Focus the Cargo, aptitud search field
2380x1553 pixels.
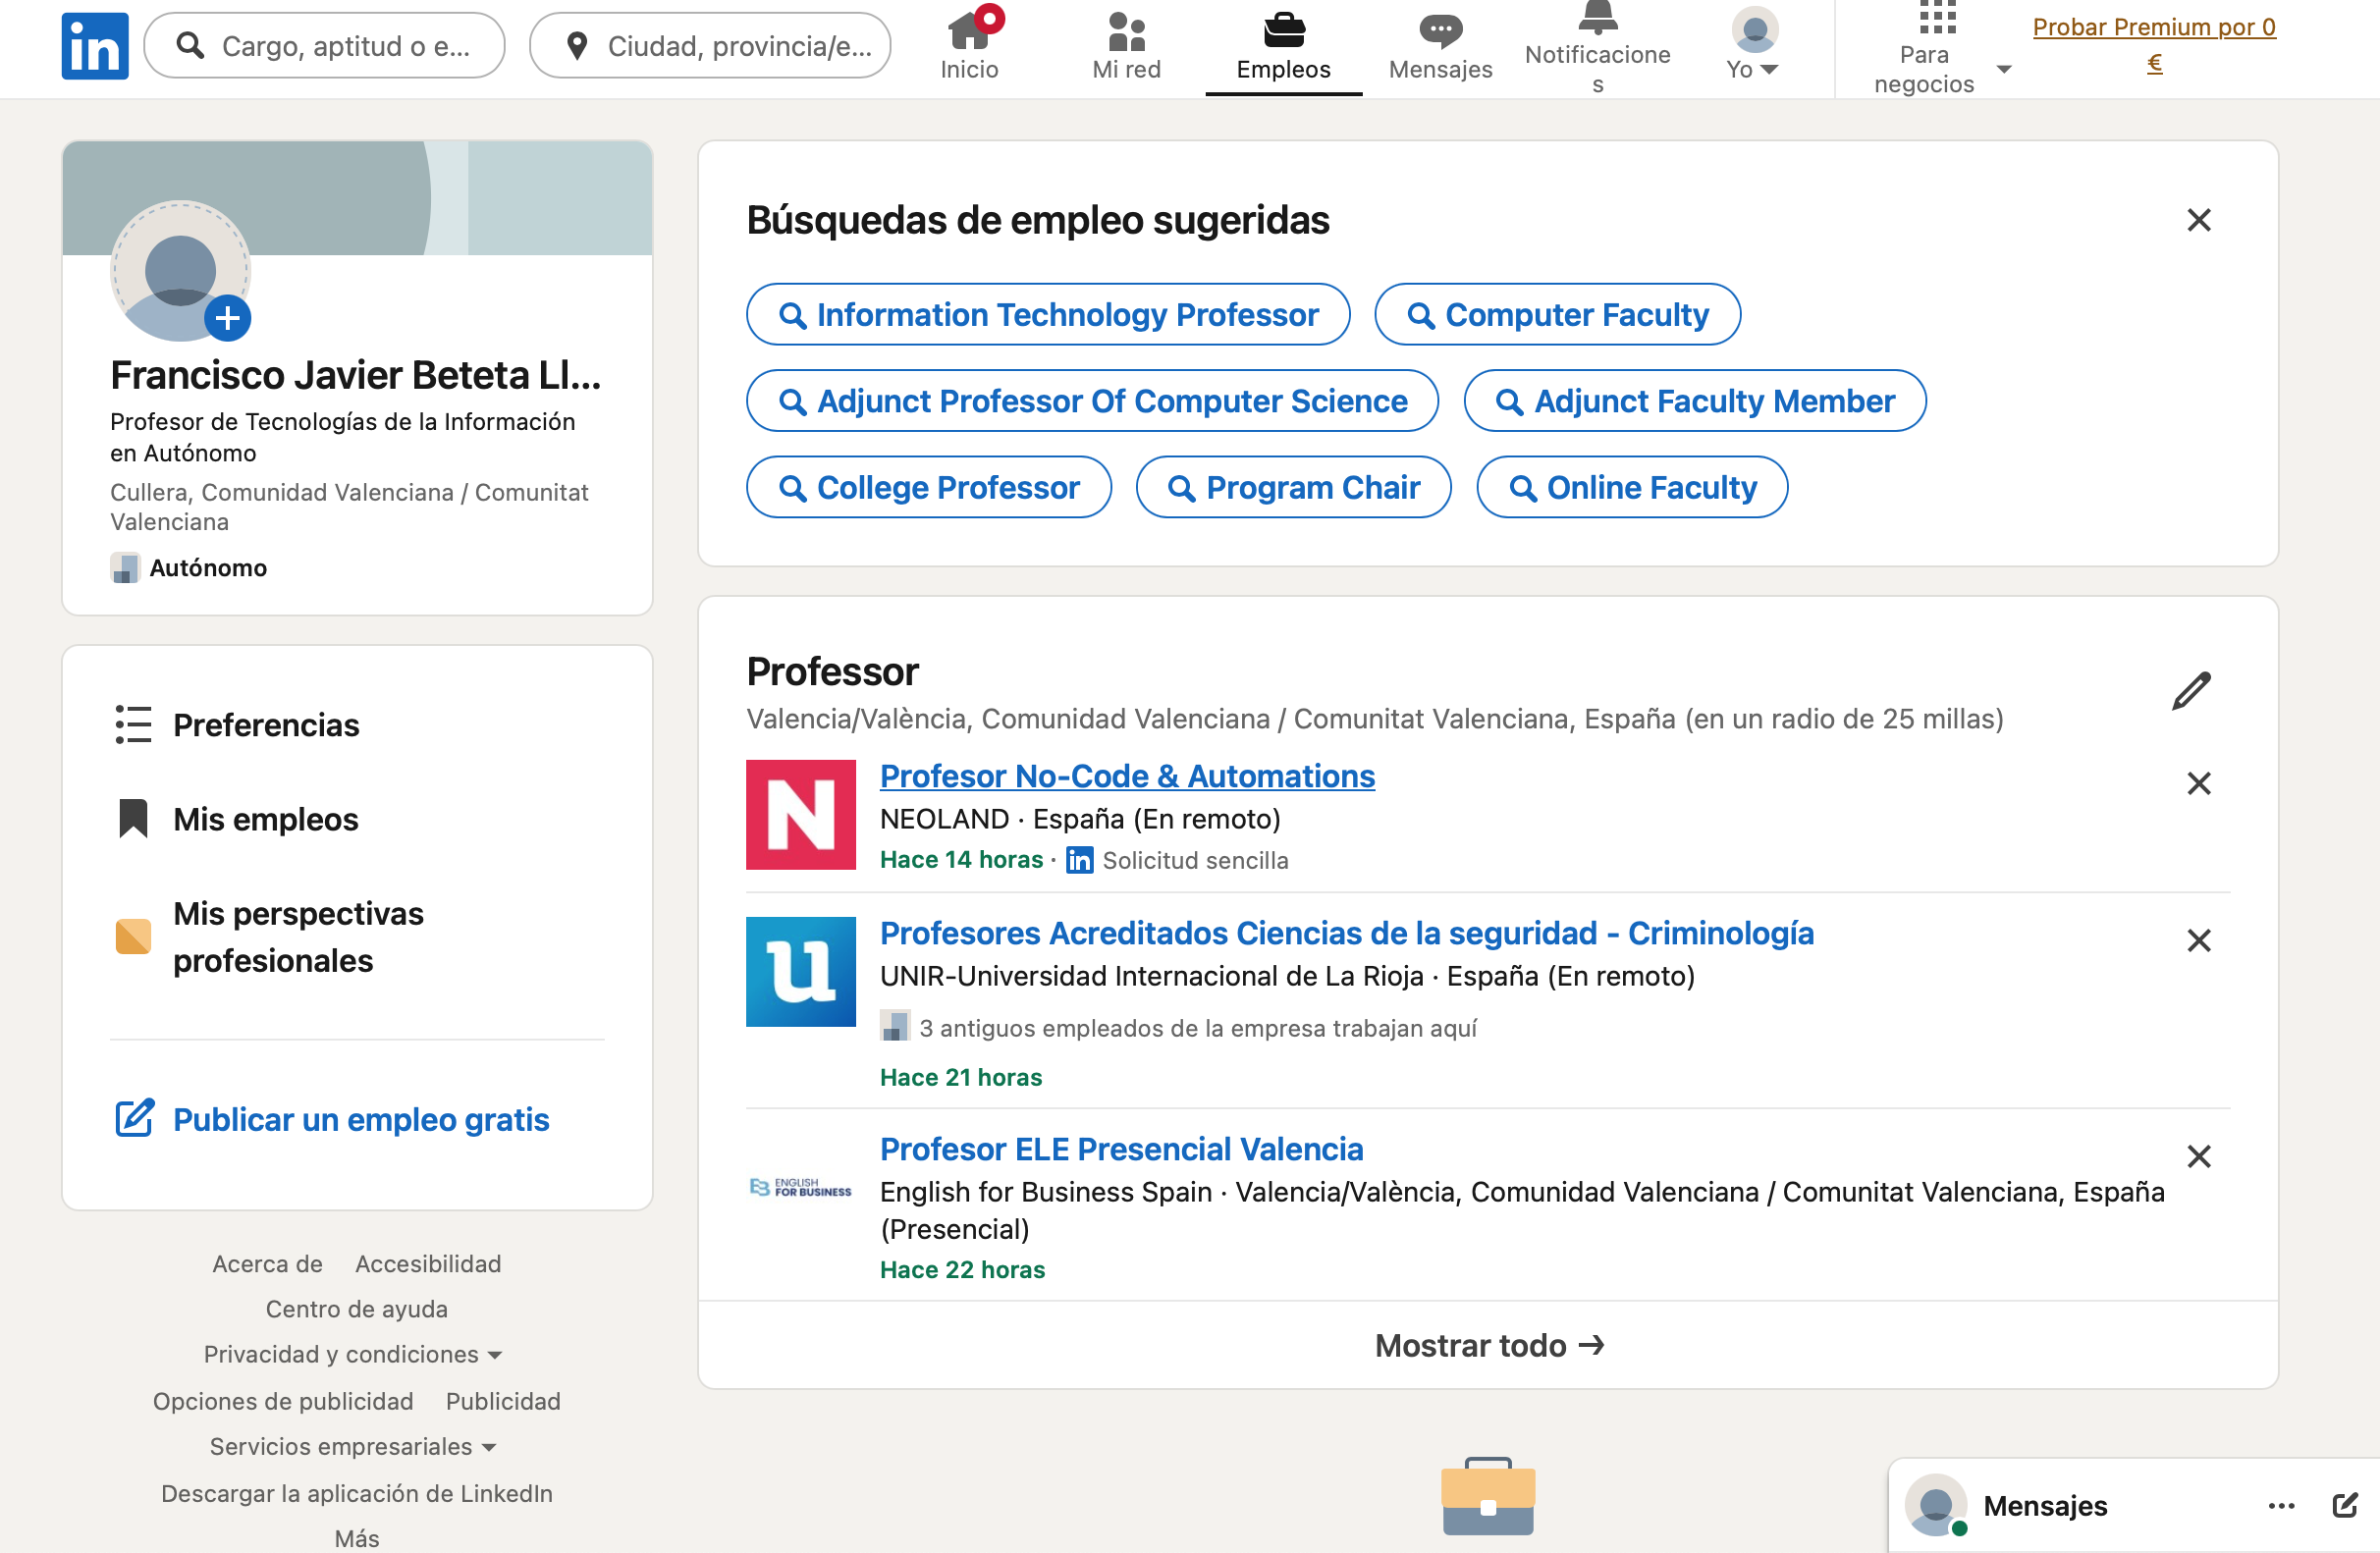pos(340,45)
